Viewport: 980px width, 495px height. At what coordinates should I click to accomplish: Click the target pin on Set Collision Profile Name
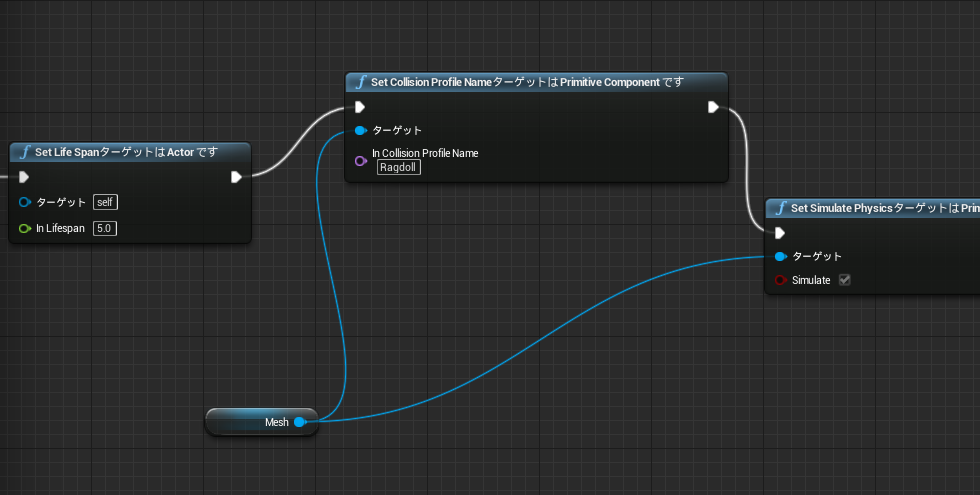tap(361, 131)
